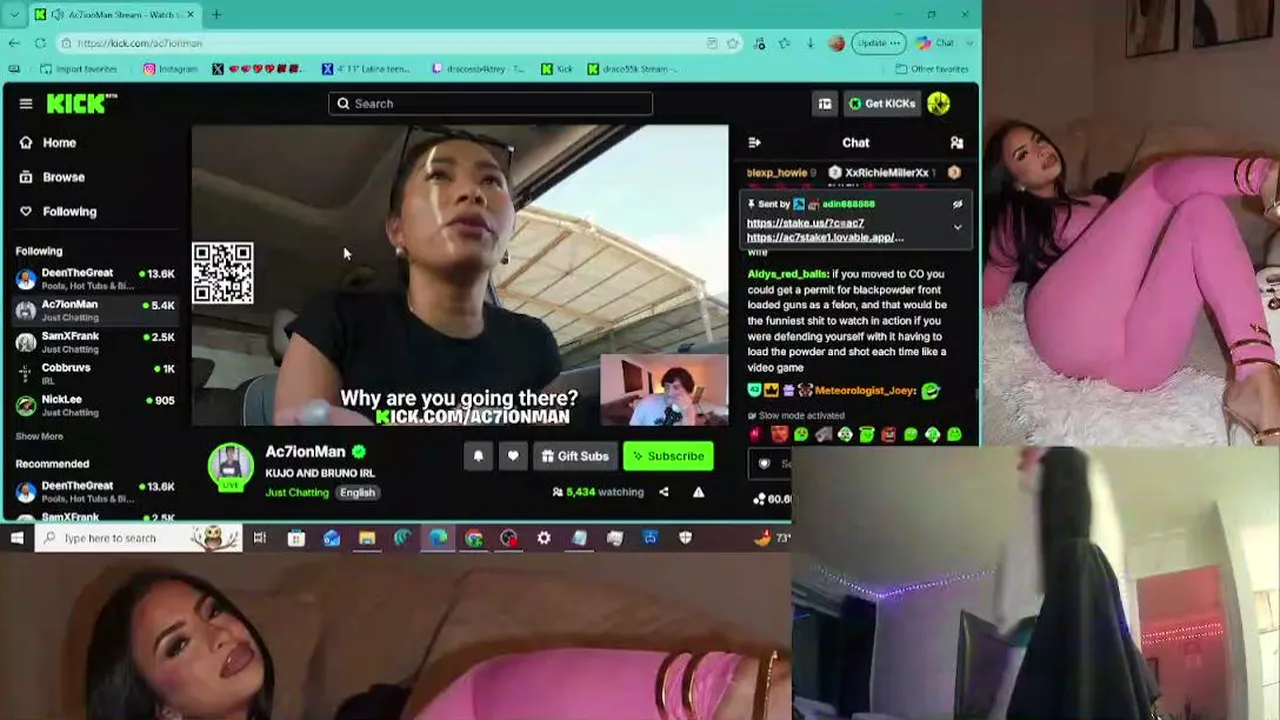Click the Ac7ionMan channel avatar
This screenshot has height=720, width=1280.
pyautogui.click(x=231, y=467)
